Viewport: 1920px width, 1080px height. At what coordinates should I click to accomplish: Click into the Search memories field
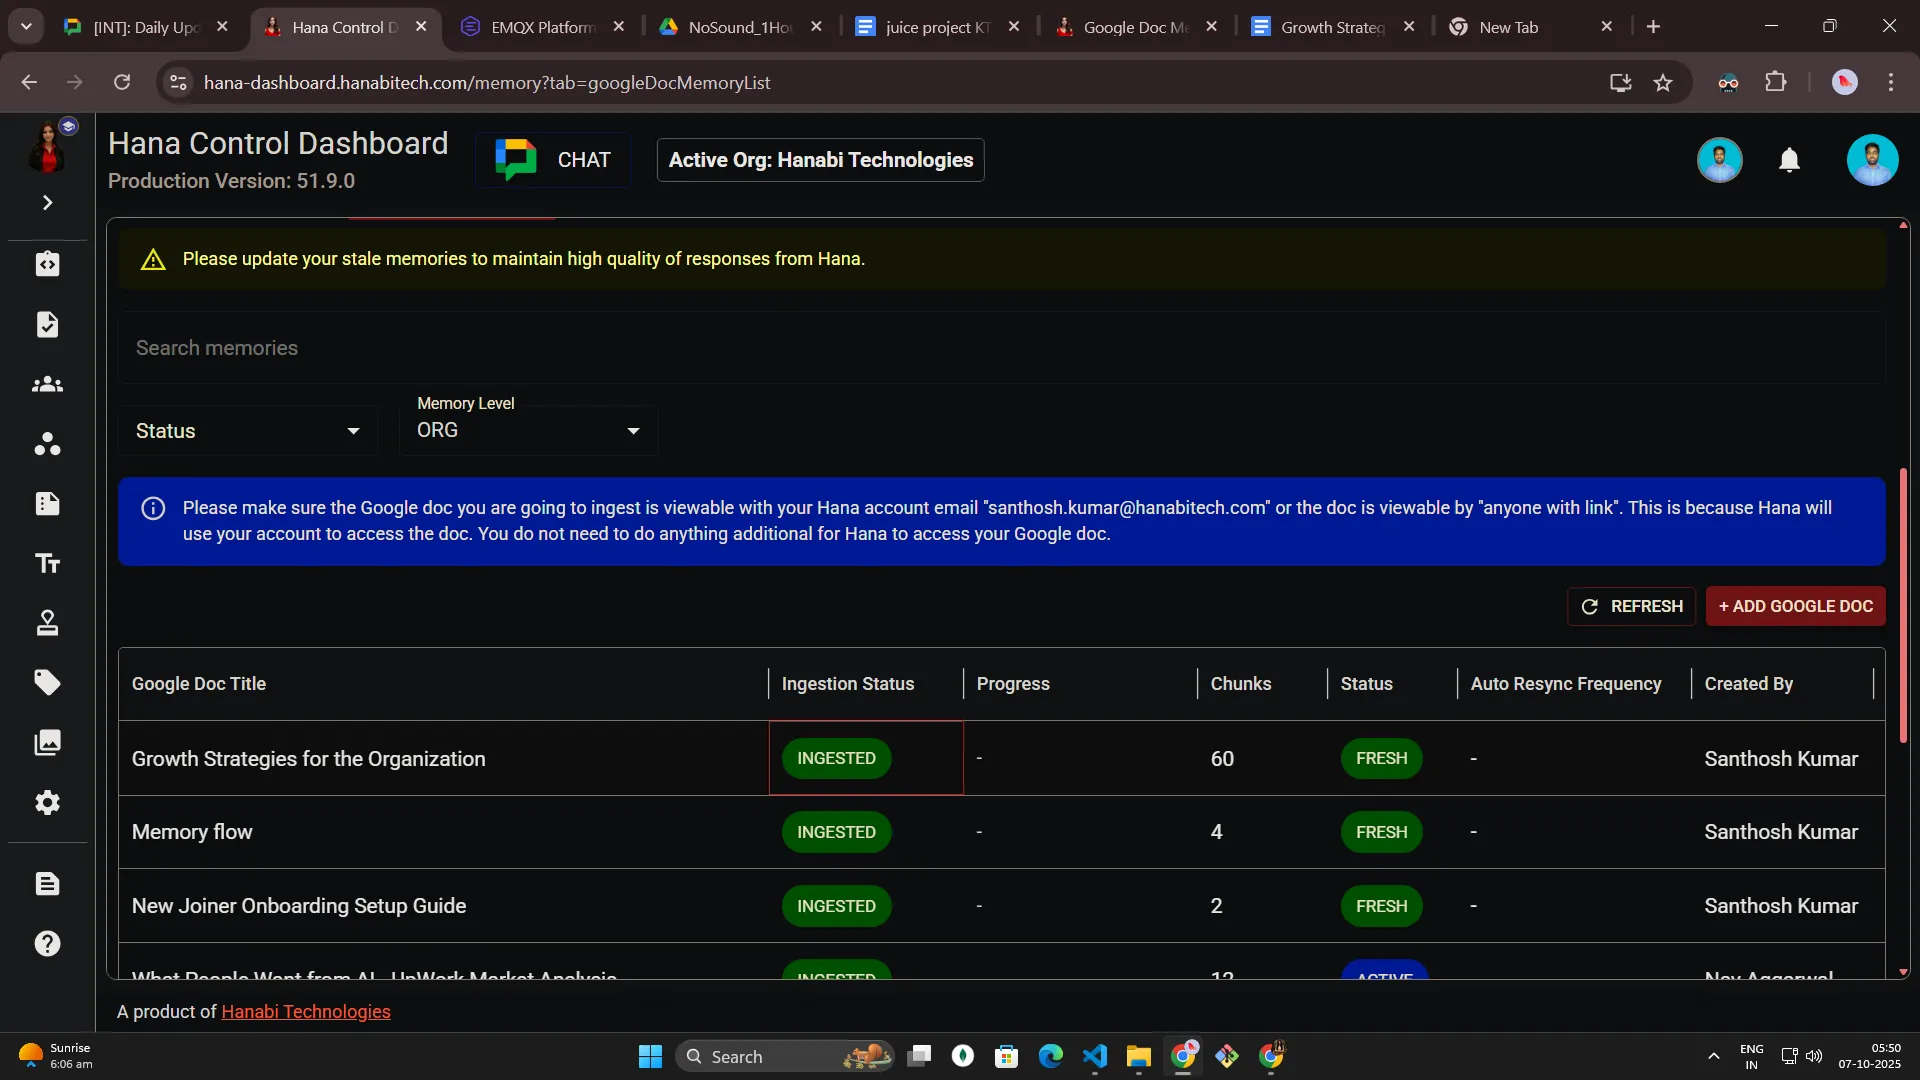1000,348
